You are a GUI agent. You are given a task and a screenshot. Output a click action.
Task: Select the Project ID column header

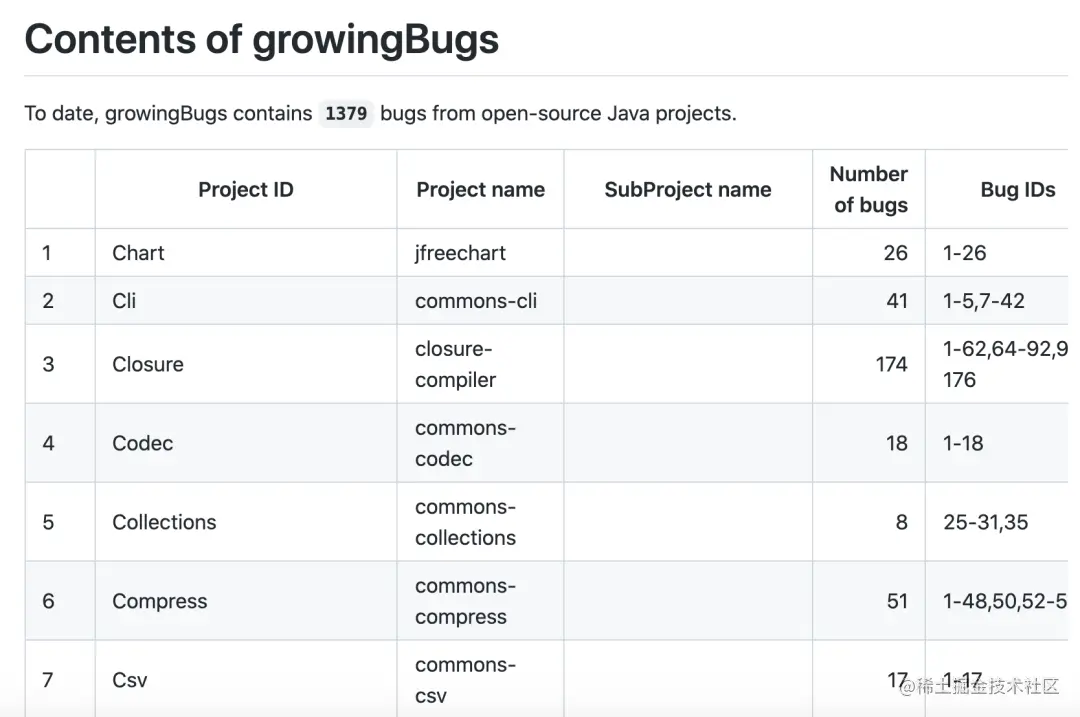246,189
